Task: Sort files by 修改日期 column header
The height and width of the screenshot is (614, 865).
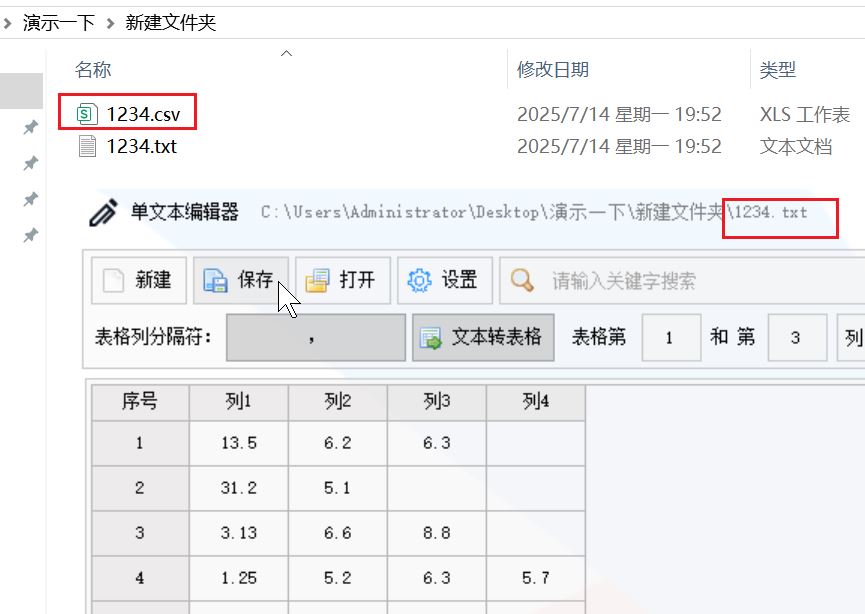Action: tap(552, 70)
